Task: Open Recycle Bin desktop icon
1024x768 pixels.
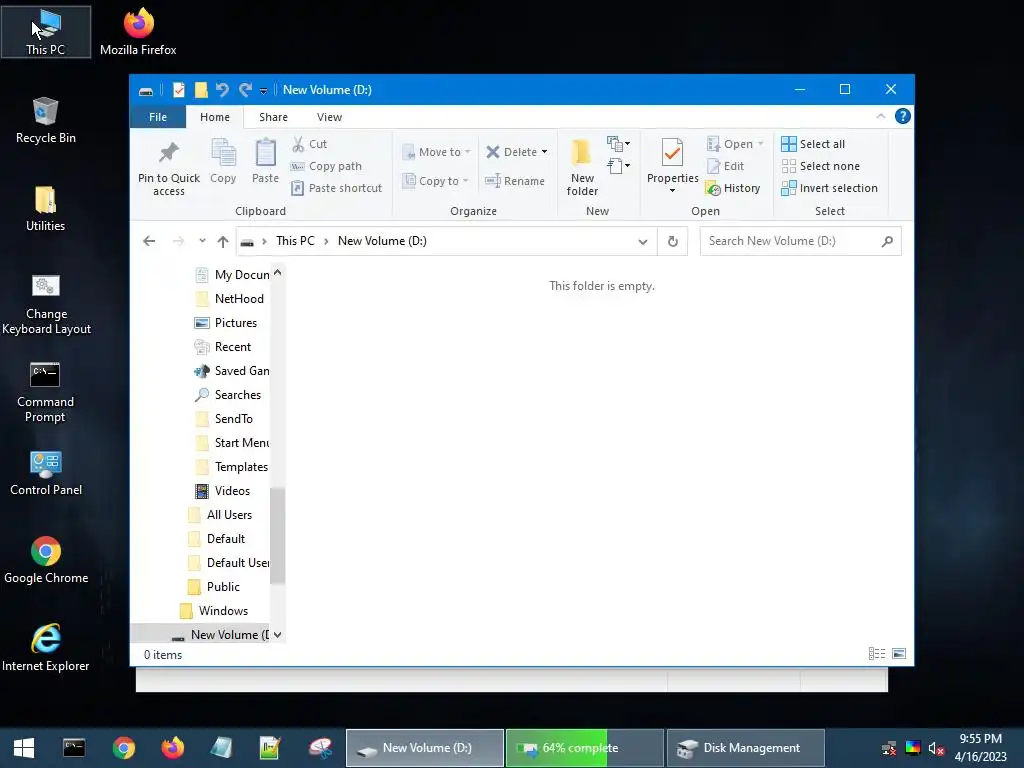Action: pos(45,120)
